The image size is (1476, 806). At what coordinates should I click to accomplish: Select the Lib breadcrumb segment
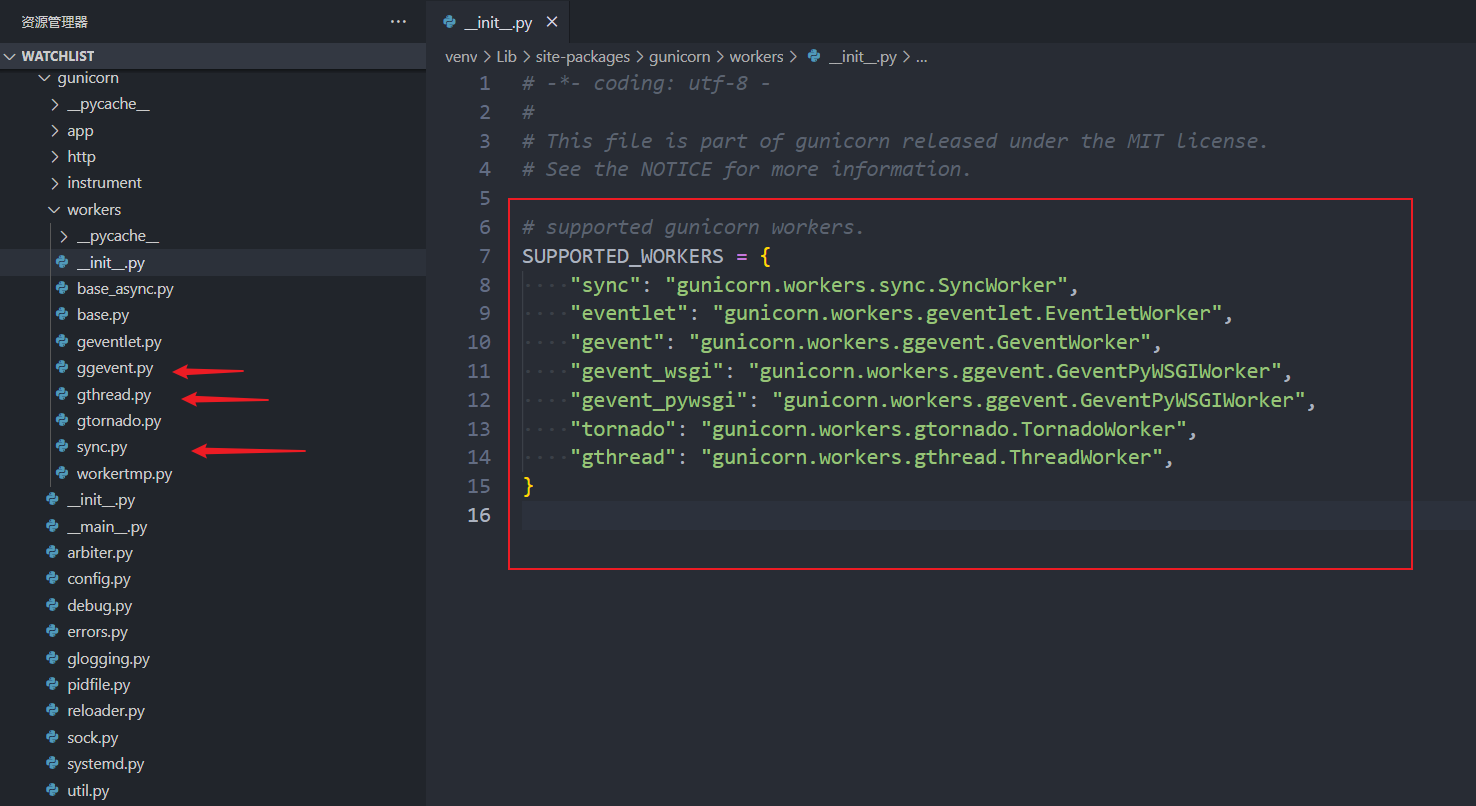[506, 57]
